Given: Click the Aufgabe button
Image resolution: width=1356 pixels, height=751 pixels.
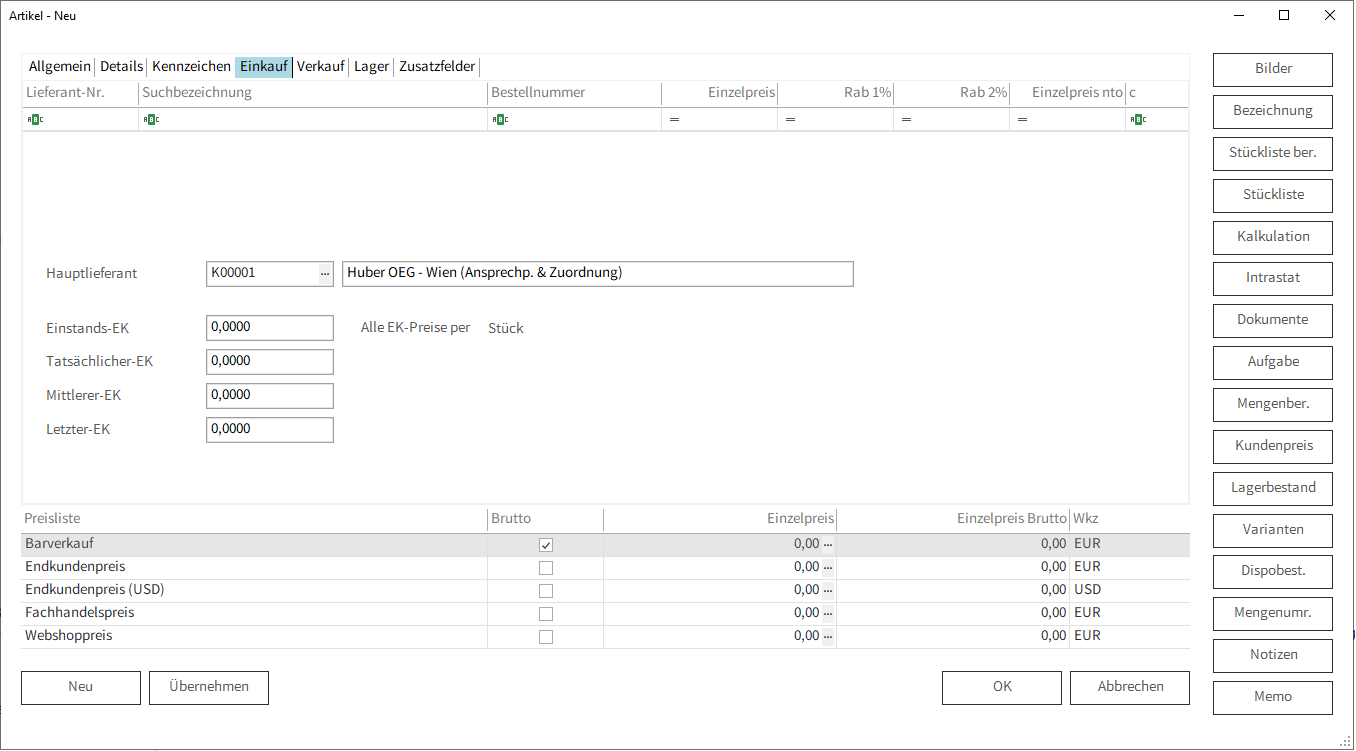Looking at the screenshot, I should click(1273, 362).
